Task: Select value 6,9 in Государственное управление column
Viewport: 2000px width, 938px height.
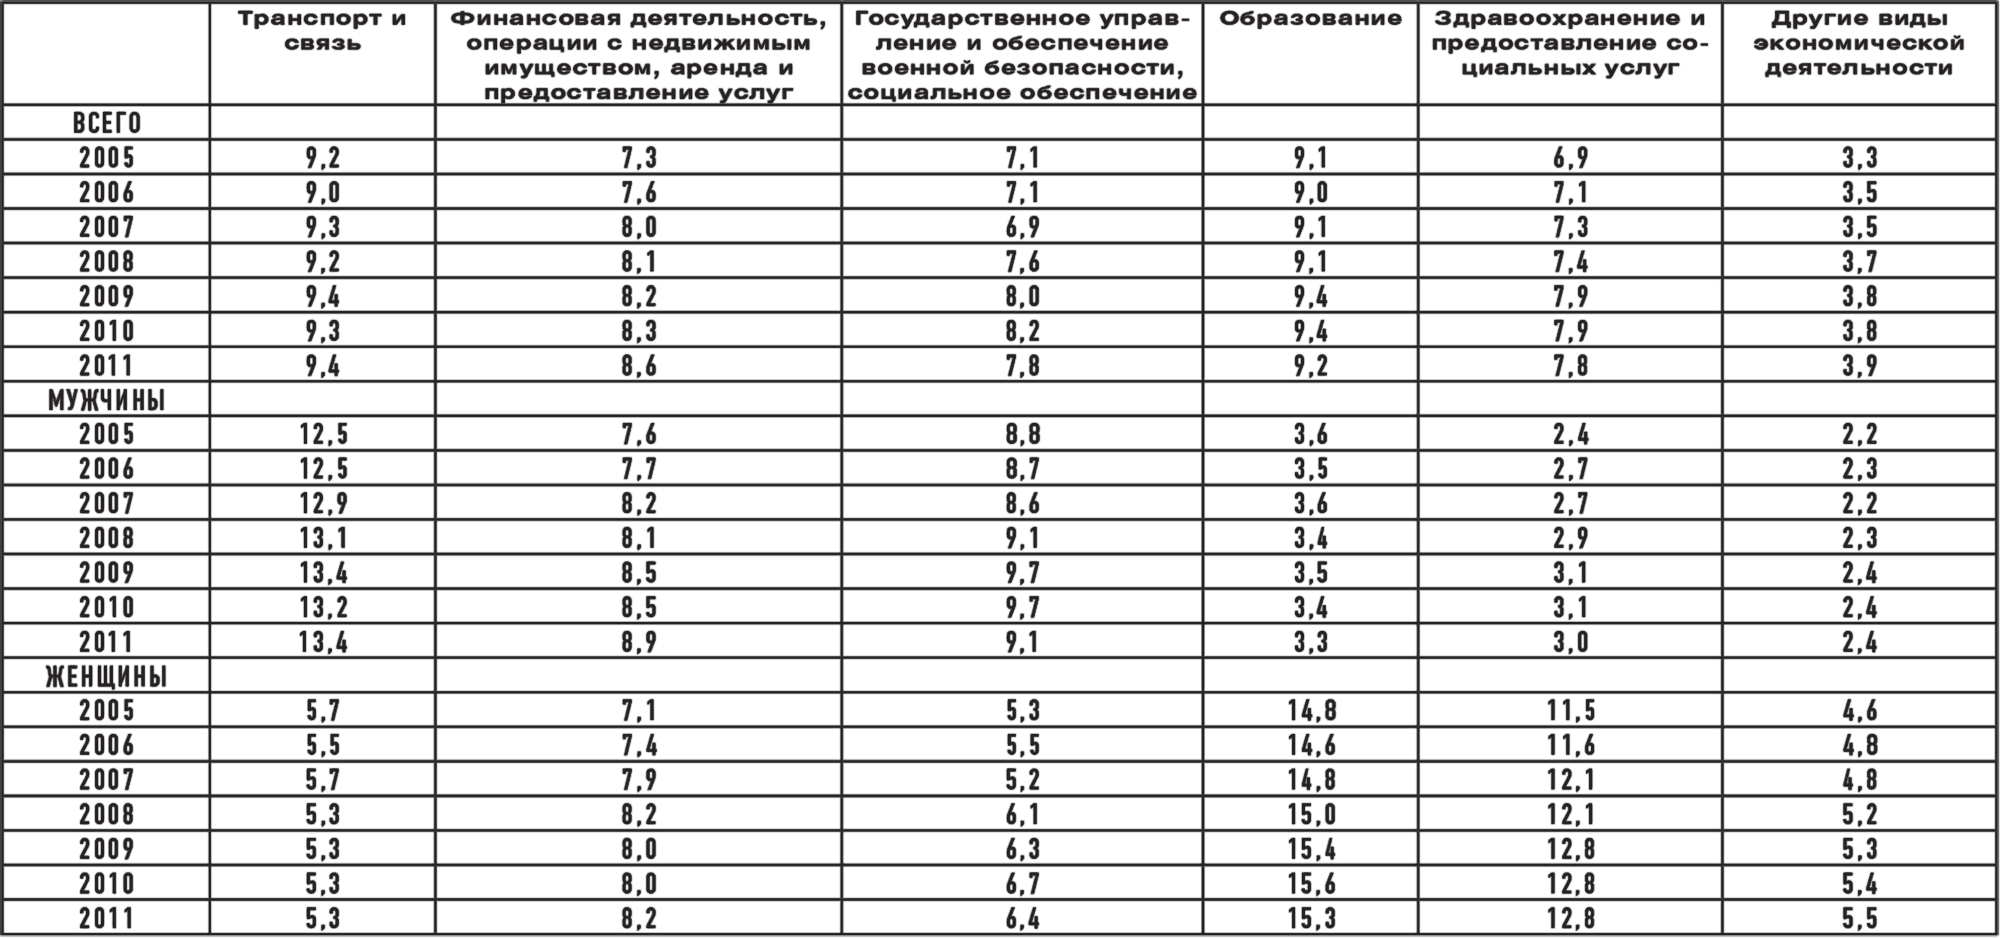Action: 1022,227
